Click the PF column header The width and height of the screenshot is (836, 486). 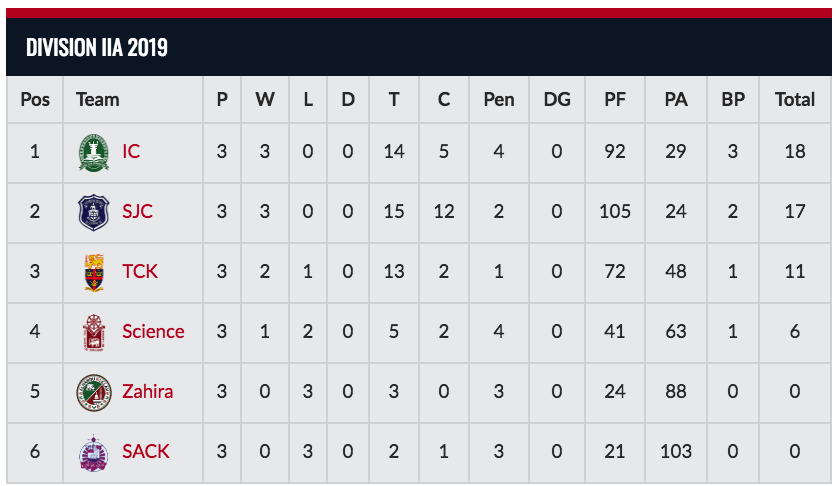615,100
